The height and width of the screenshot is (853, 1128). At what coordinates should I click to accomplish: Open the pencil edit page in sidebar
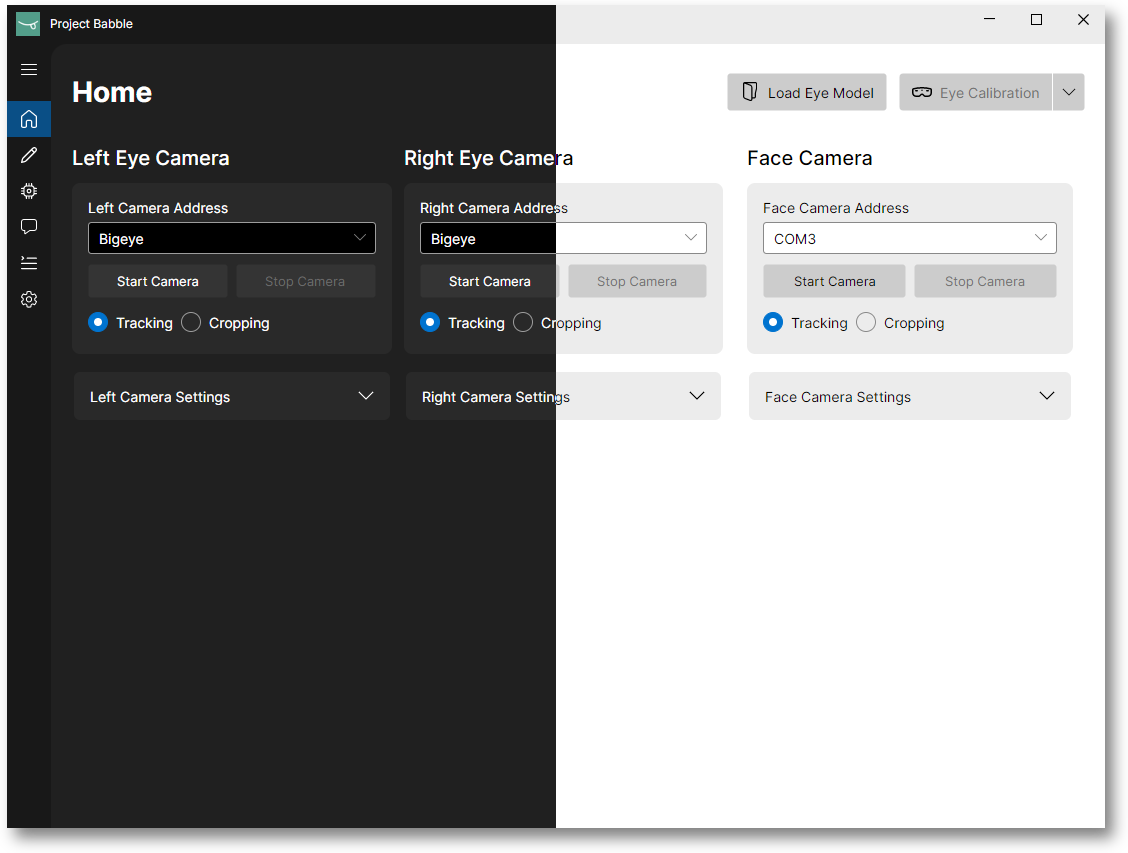pos(29,155)
